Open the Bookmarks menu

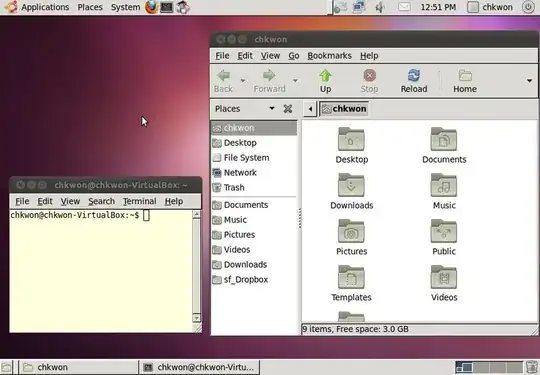tap(329, 56)
